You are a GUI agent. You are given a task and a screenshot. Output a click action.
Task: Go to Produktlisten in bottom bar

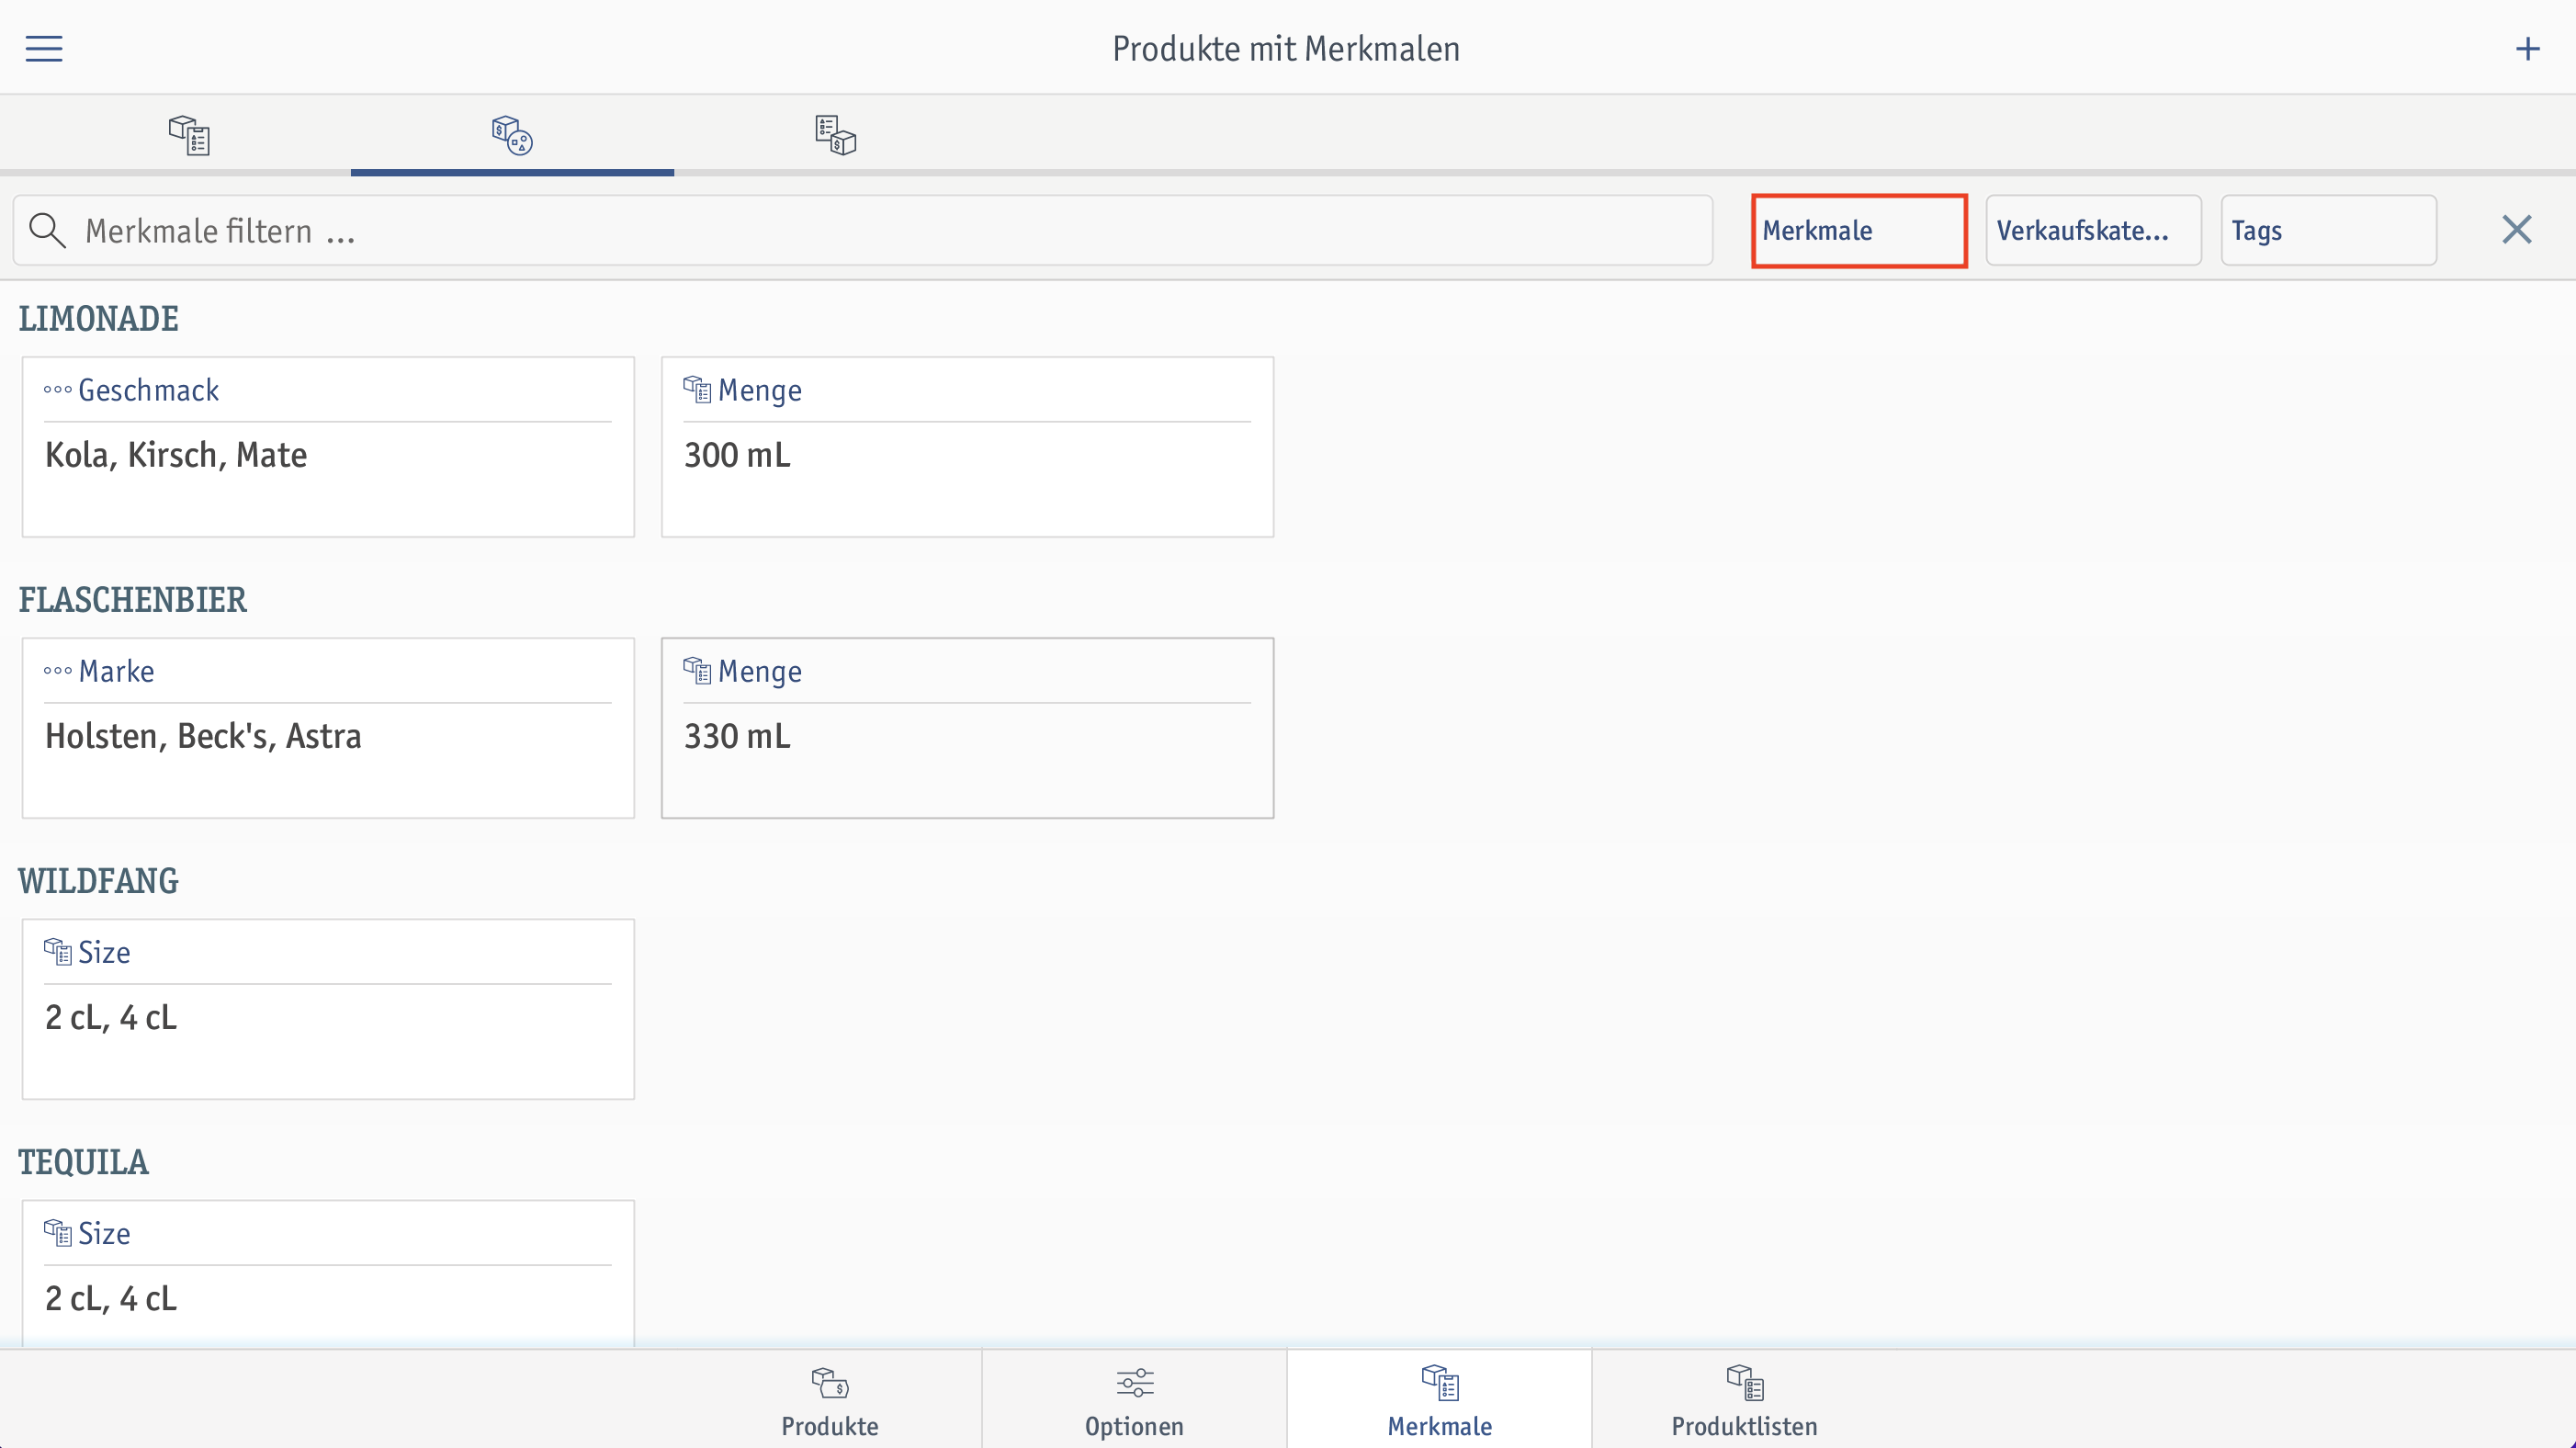point(1744,1400)
